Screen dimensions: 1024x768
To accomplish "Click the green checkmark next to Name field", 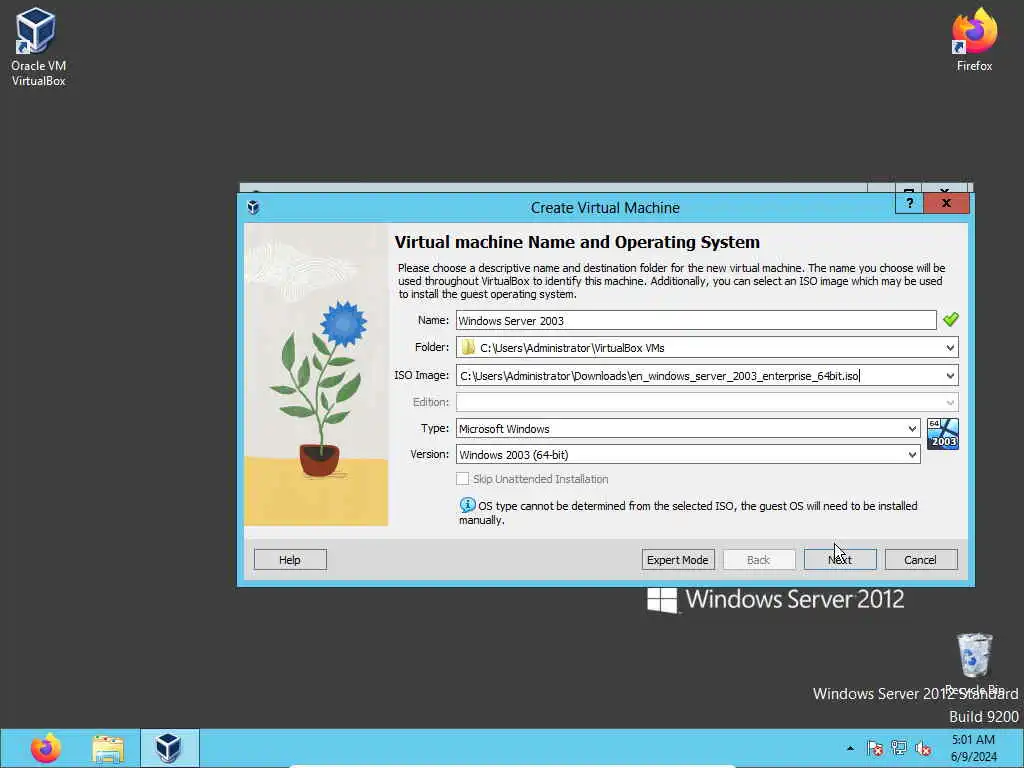I will pyautogui.click(x=950, y=319).
